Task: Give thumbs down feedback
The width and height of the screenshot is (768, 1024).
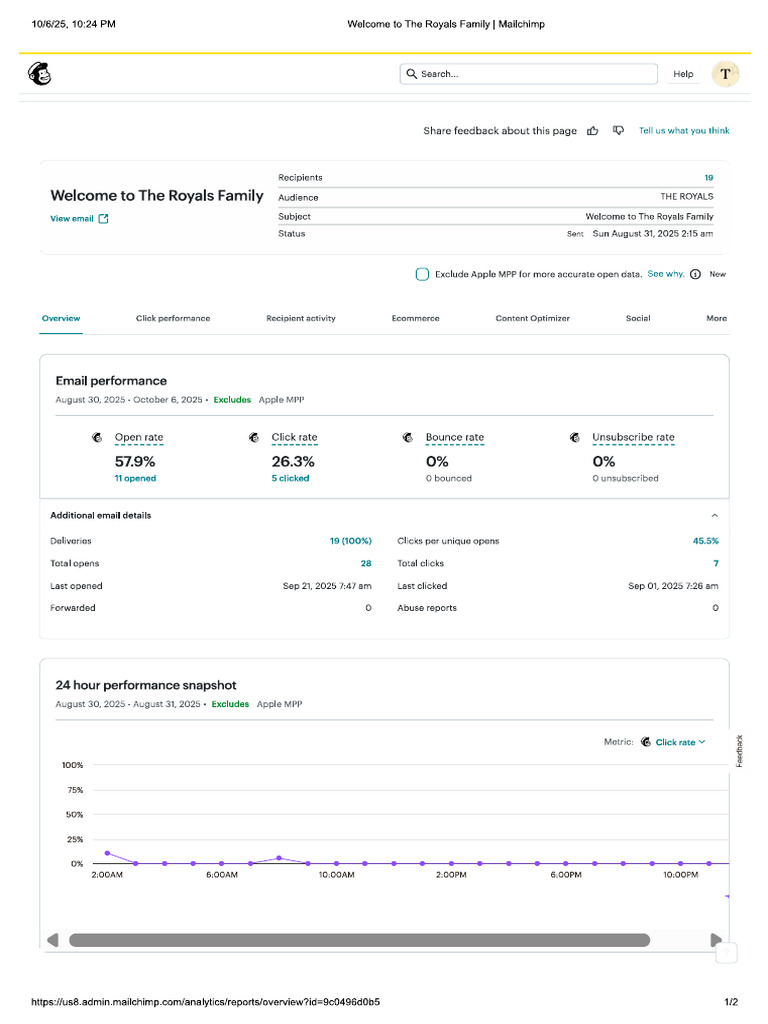Action: click(x=618, y=131)
